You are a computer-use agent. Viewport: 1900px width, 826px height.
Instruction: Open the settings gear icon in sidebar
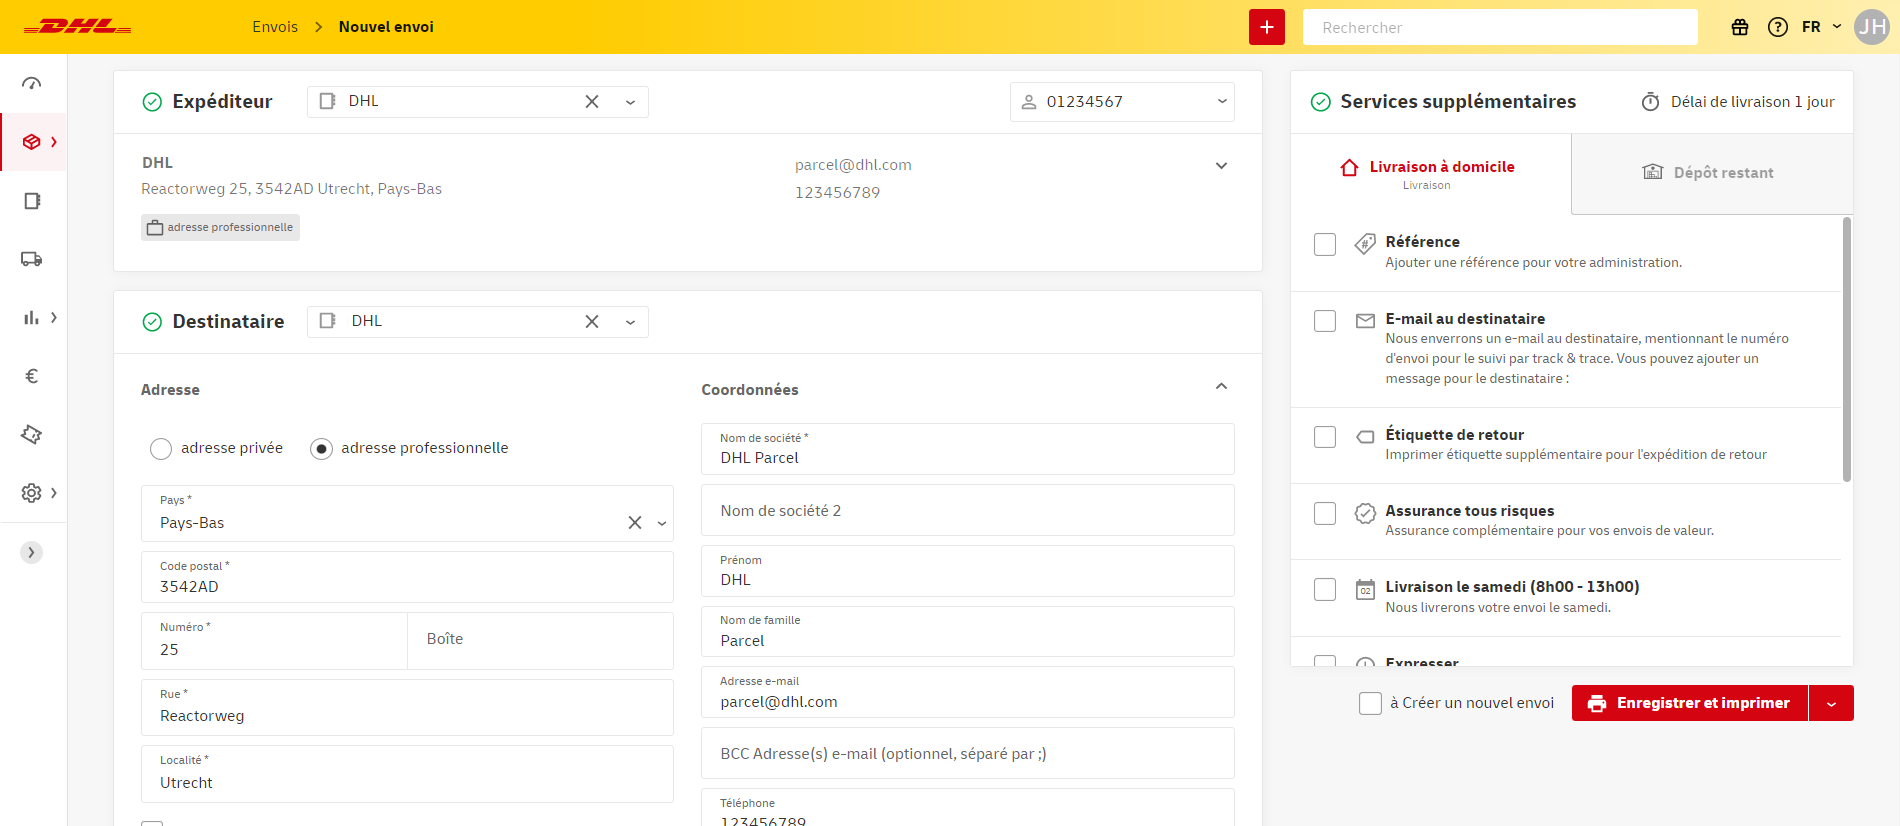[x=32, y=493]
